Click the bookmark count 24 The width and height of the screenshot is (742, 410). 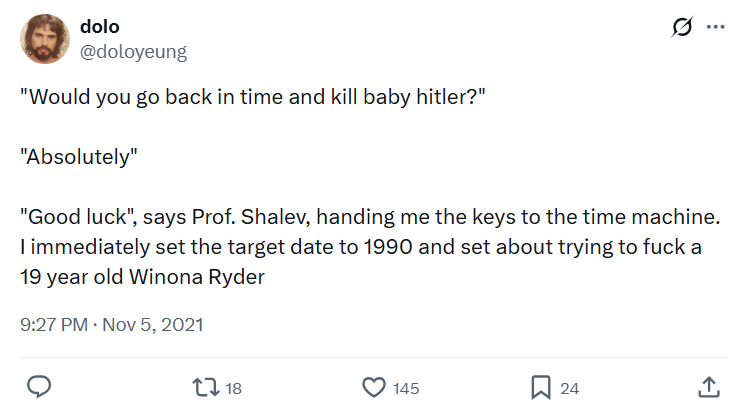[570, 389]
